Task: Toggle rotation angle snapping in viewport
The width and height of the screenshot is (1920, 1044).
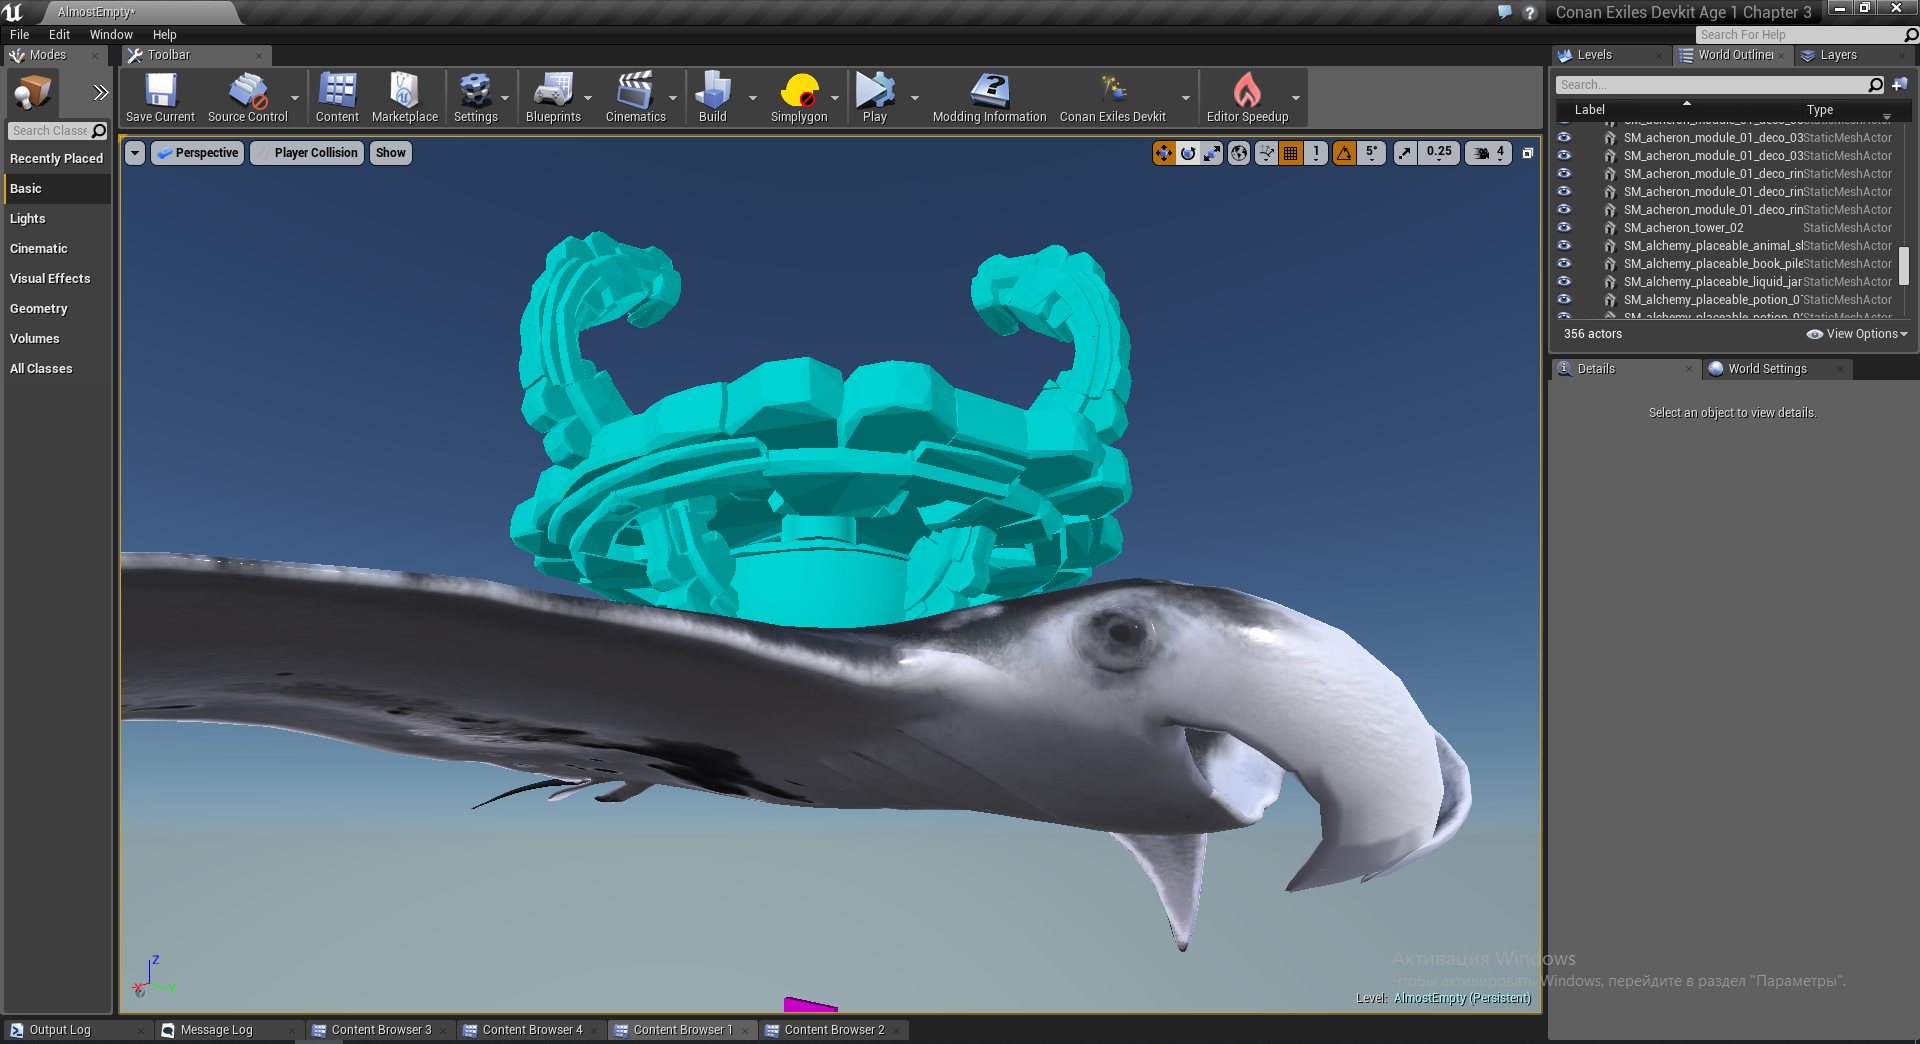Action: (x=1345, y=153)
